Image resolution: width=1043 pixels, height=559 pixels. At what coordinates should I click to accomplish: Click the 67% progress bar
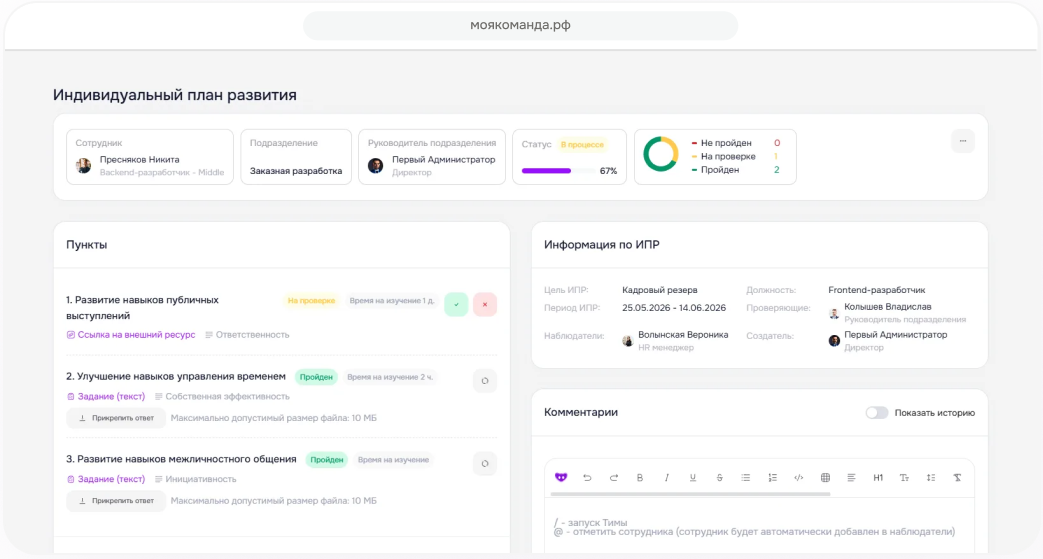(x=559, y=171)
